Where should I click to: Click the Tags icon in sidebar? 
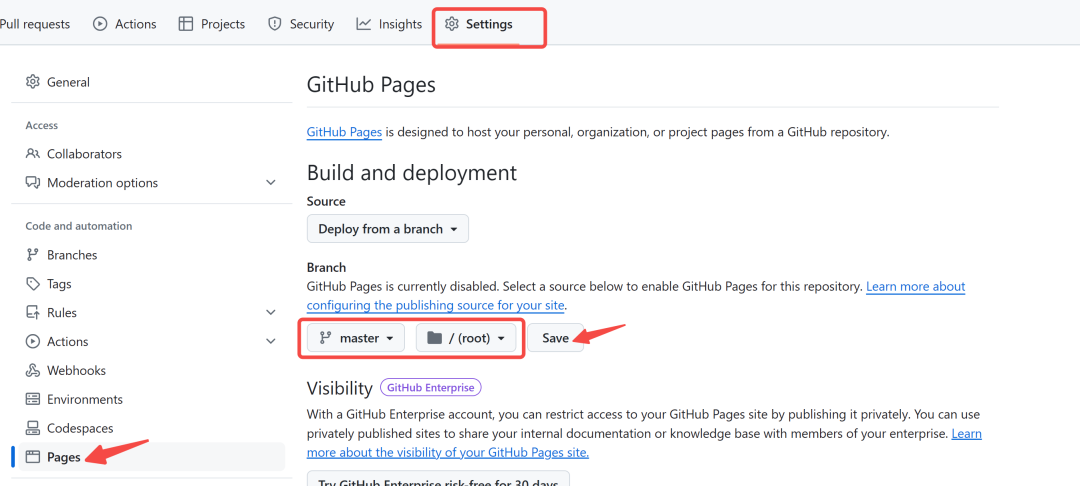pyautogui.click(x=33, y=284)
